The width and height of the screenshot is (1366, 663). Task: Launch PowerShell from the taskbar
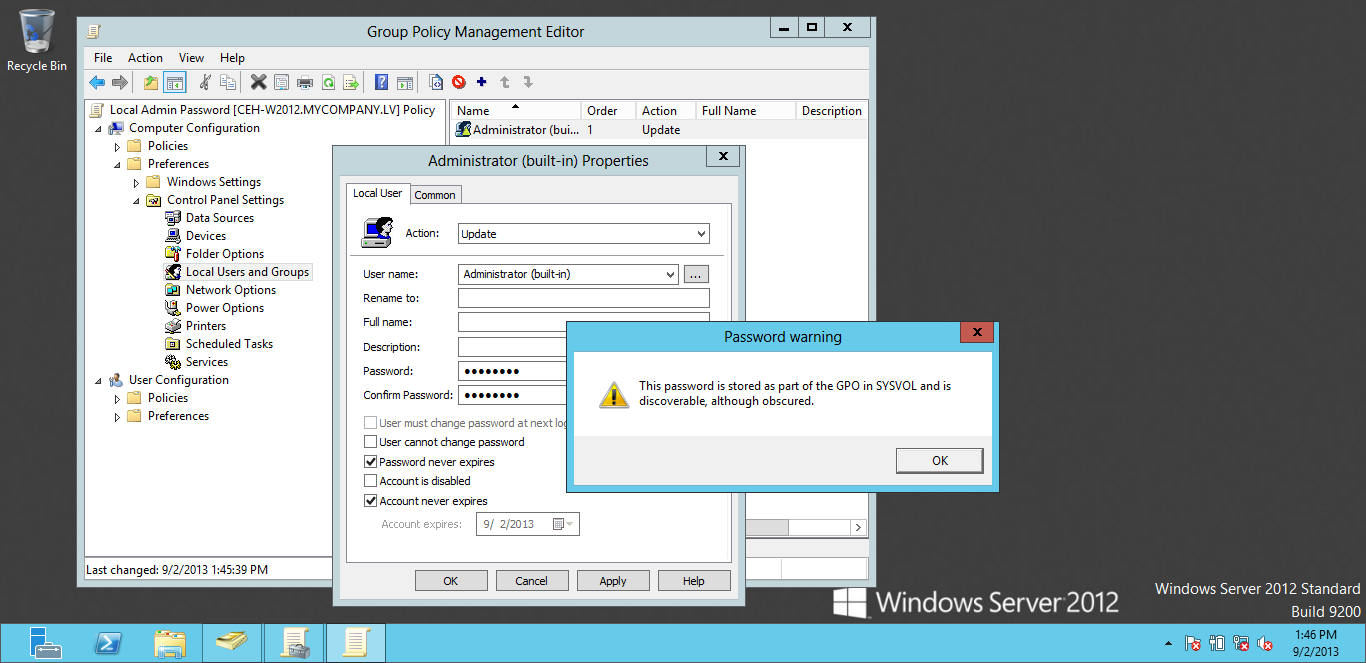tap(107, 642)
